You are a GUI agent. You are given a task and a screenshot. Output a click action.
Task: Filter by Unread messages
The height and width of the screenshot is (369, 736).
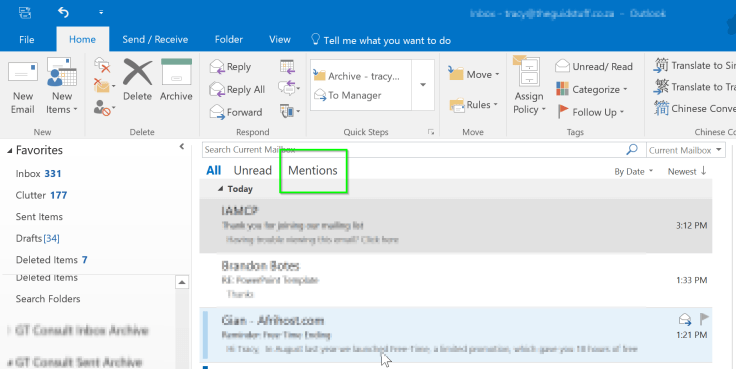pos(253,170)
